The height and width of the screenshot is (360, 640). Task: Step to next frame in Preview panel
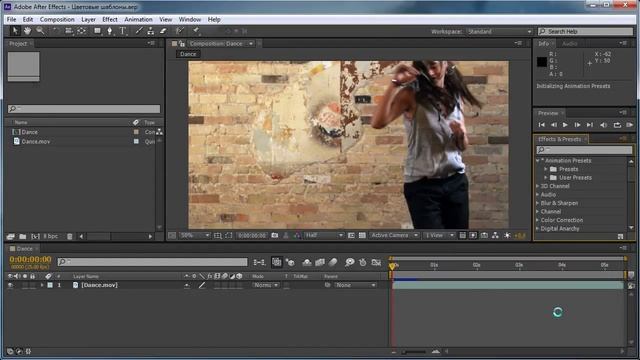point(577,125)
